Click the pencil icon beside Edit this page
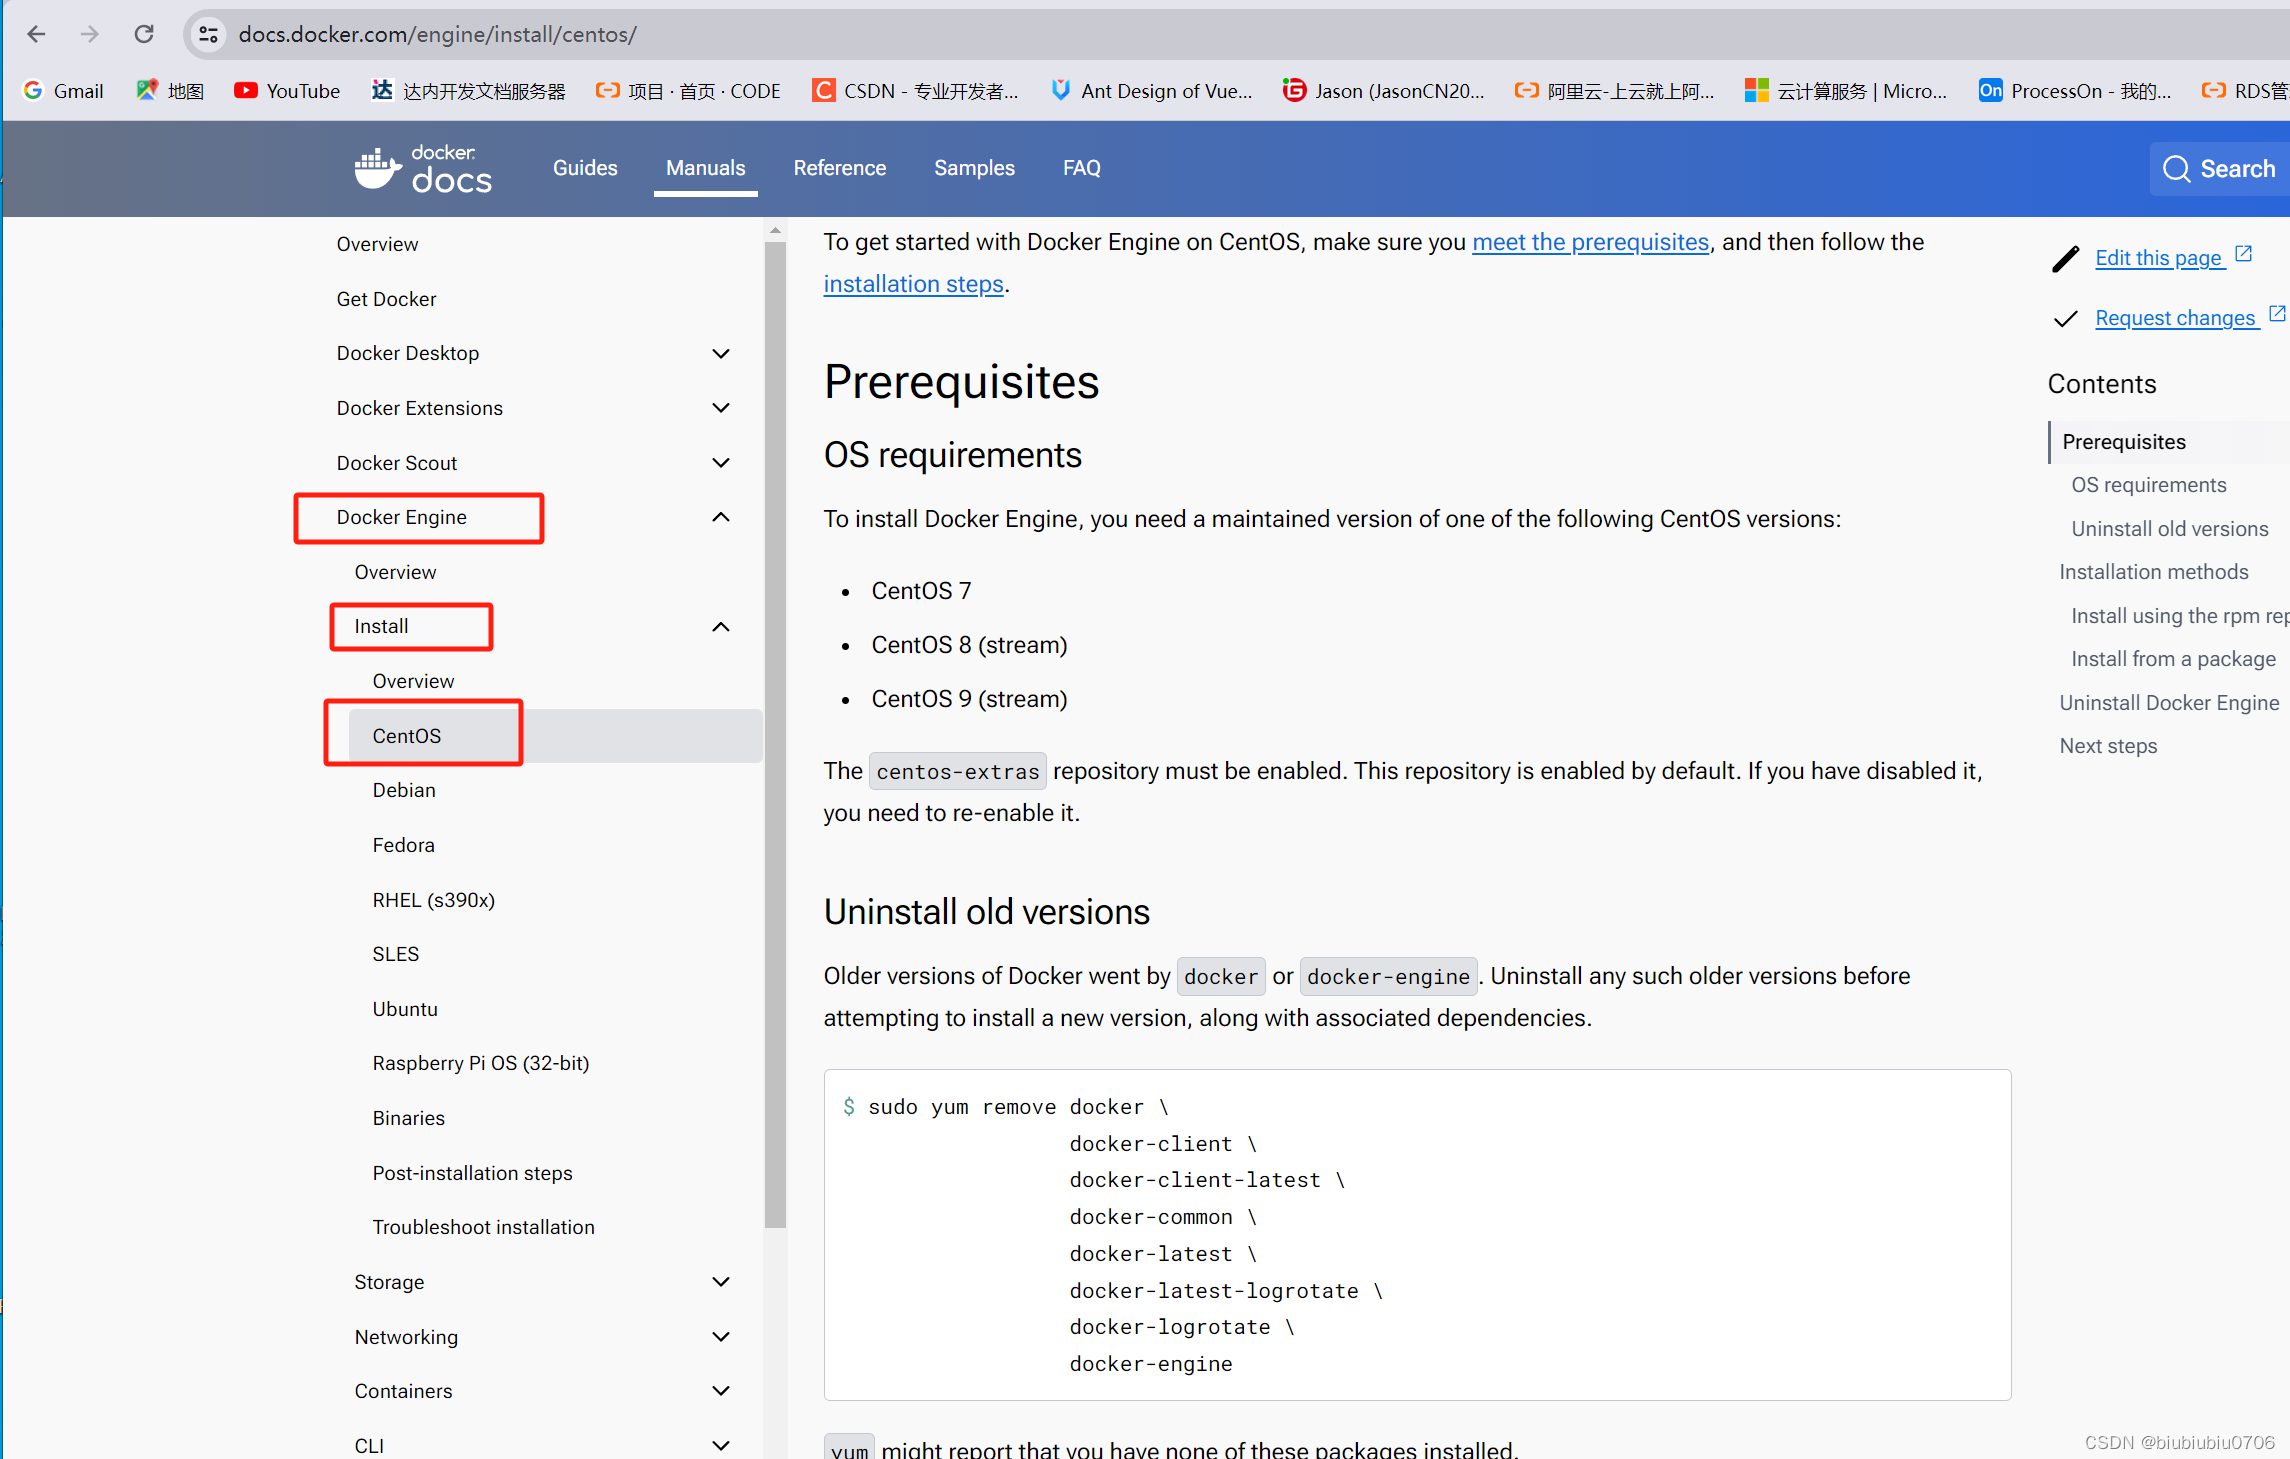 click(x=2065, y=259)
